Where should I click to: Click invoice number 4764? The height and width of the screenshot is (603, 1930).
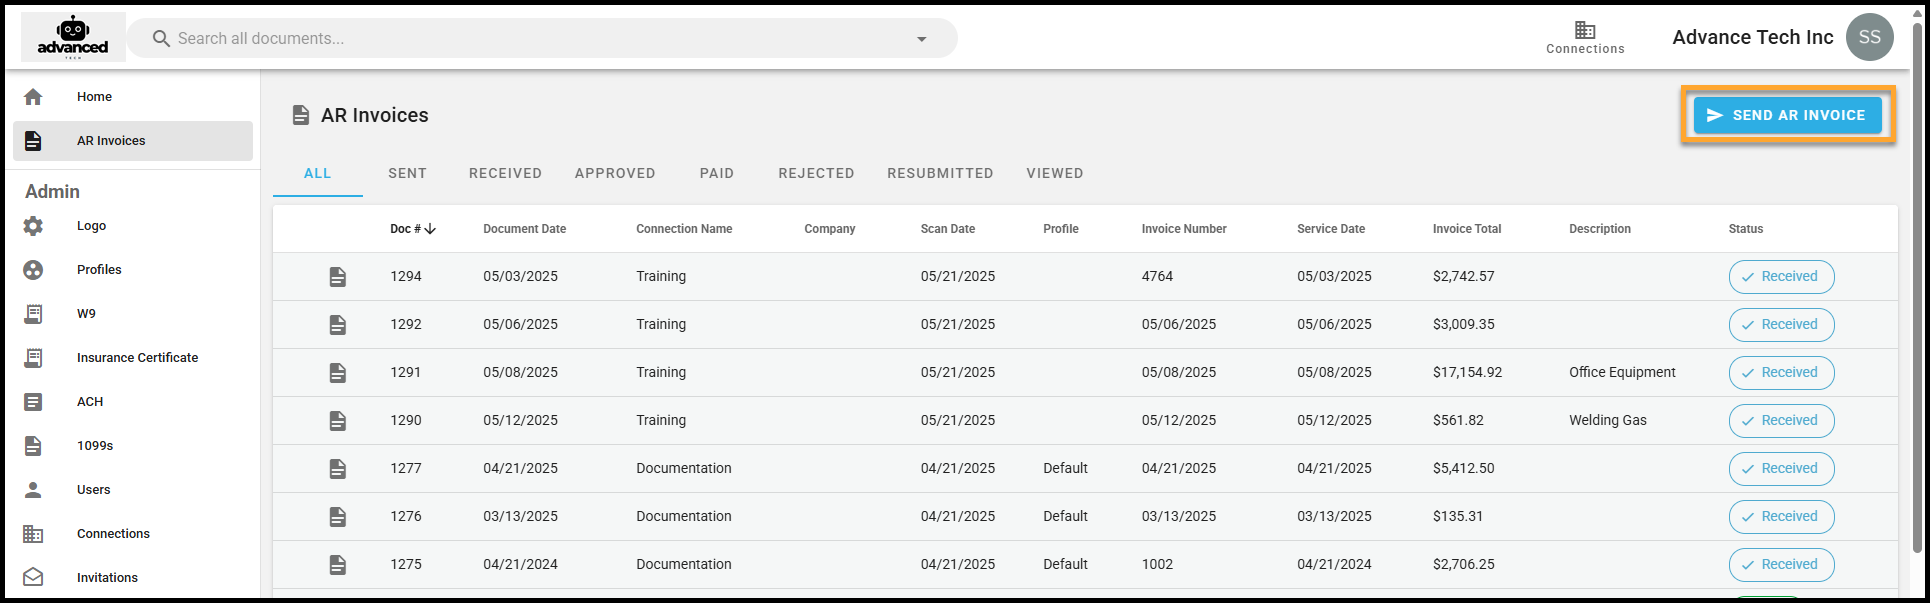click(1157, 277)
